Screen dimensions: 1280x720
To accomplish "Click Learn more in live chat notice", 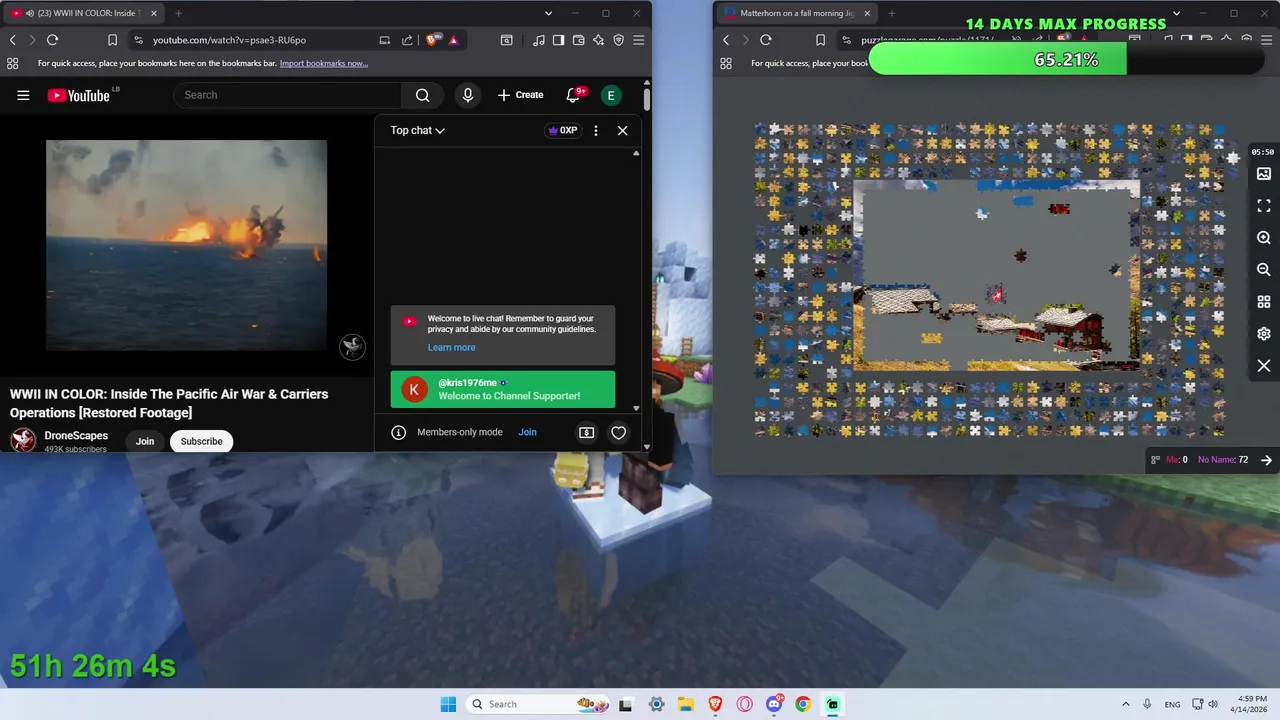I will click(451, 347).
